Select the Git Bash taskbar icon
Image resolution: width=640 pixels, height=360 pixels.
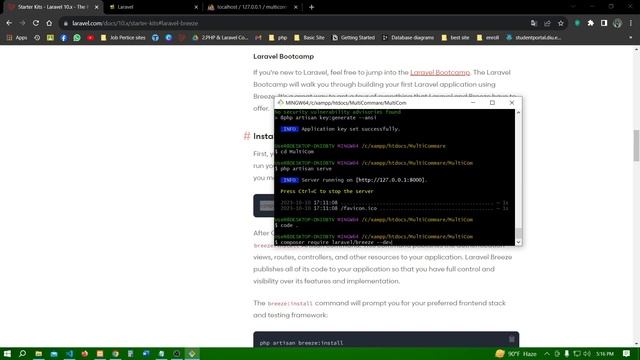click(x=192, y=353)
